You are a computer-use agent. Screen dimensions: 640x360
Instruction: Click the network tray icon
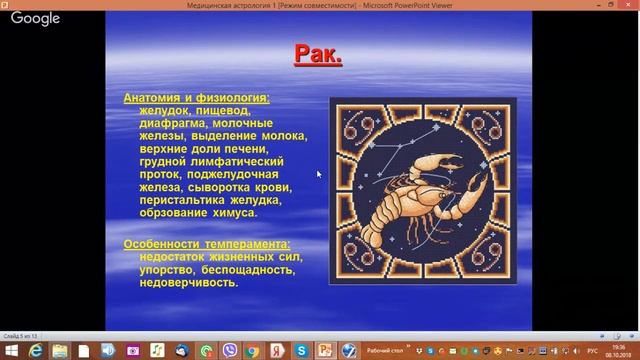(x=566, y=351)
